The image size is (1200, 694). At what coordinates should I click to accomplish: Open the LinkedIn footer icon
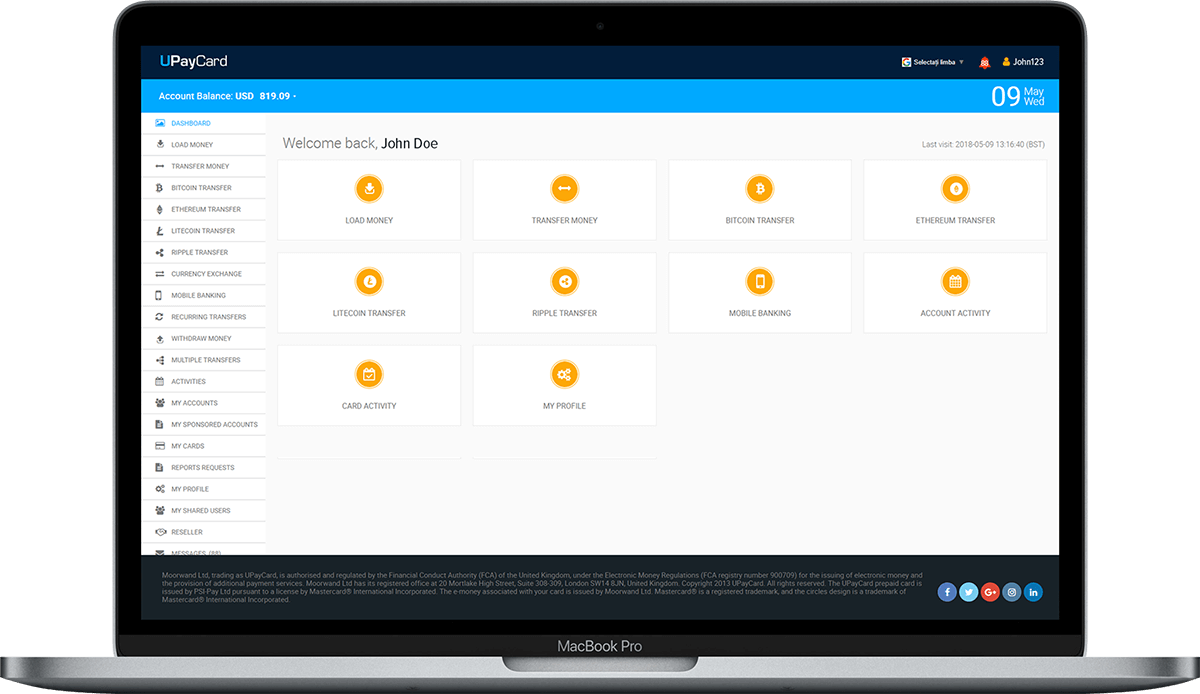1033,591
